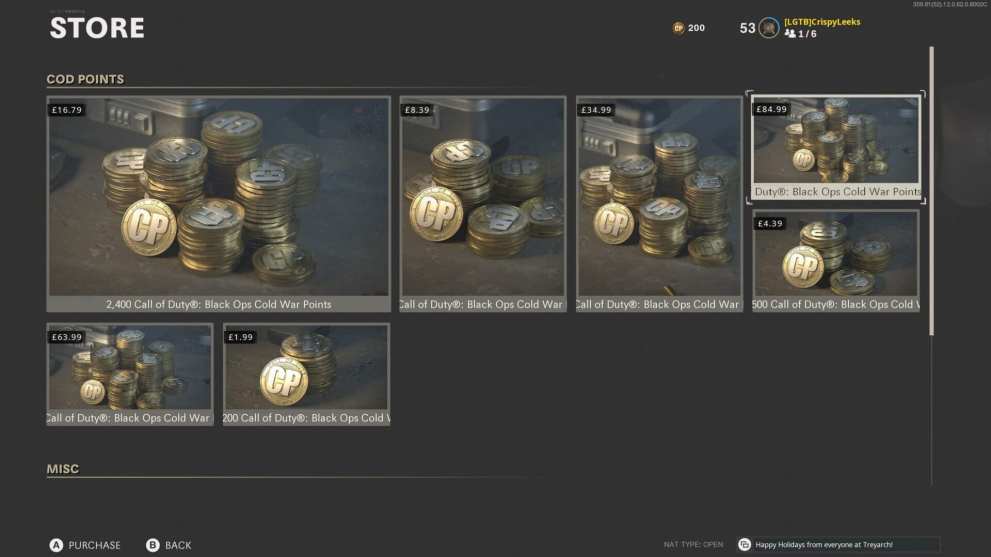Click the store page vertical scrollbar
This screenshot has width=991, height=557.
point(932,191)
